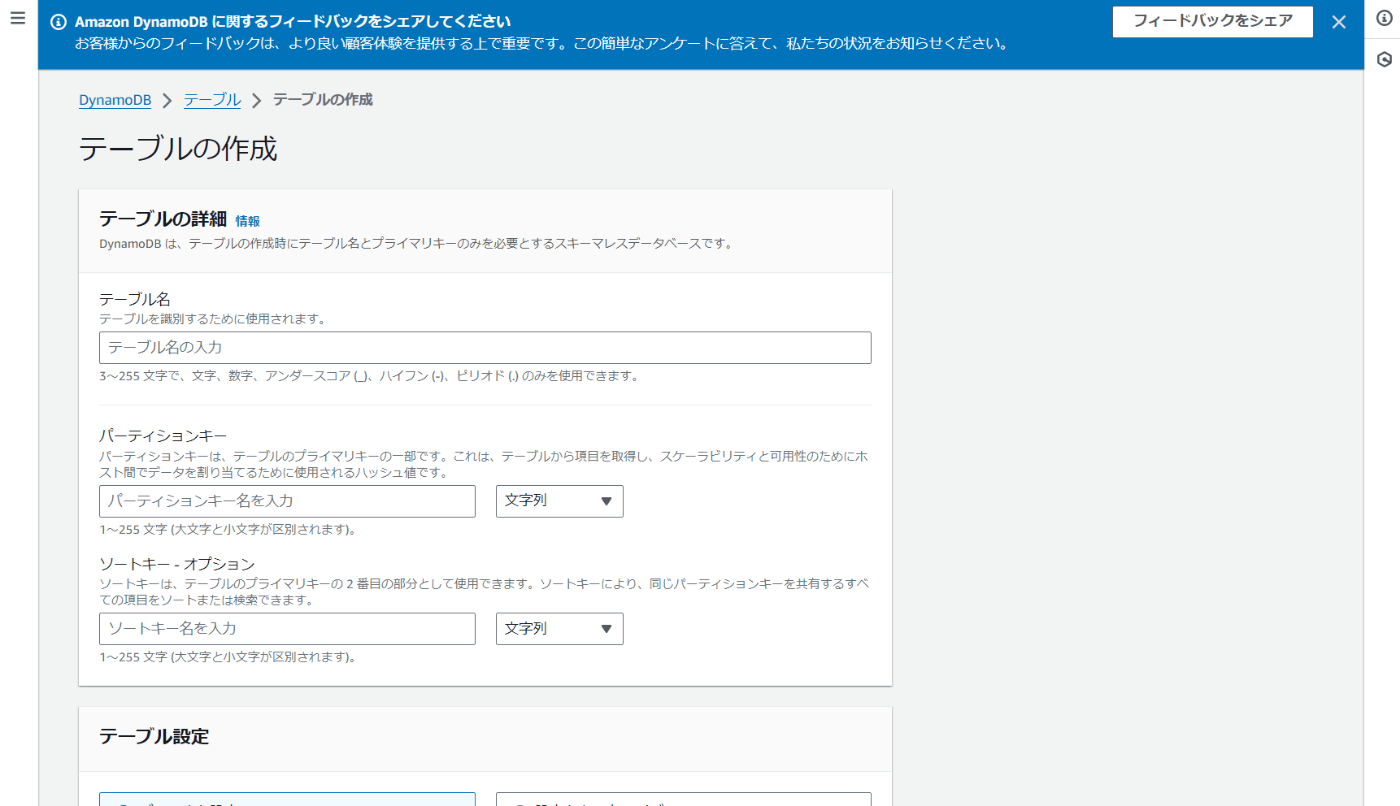Click the 'Amazon DynamoDB に関するフィードバック' banner title
1400x806 pixels.
click(293, 21)
